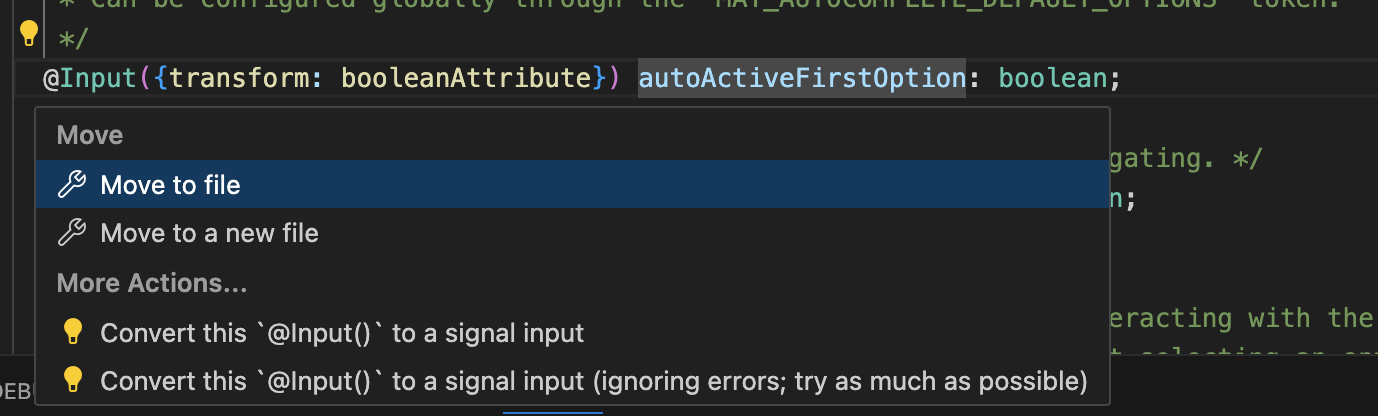Viewport: 1378px width, 416px height.
Task: Convert this @Input() to a signal input
Action: click(342, 332)
